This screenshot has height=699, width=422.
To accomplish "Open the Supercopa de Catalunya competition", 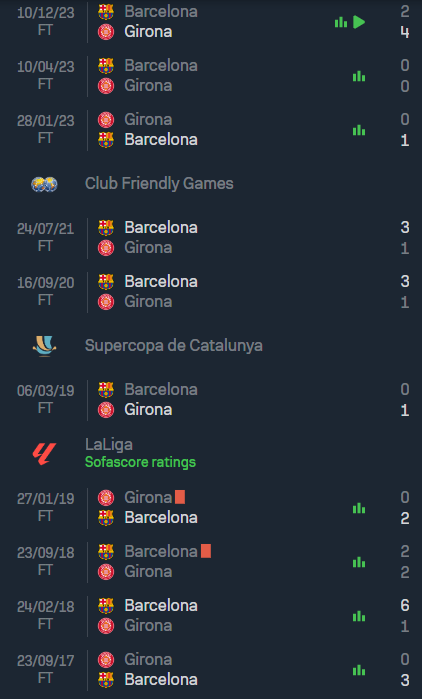I will (174, 345).
